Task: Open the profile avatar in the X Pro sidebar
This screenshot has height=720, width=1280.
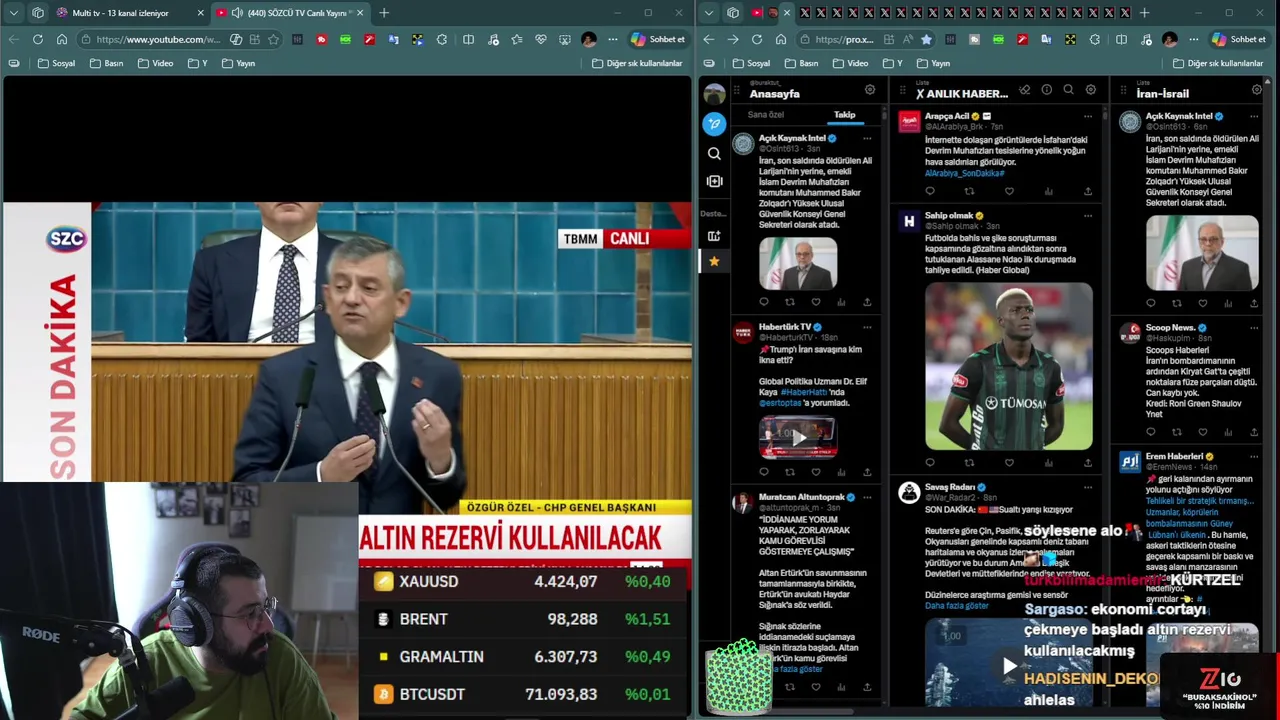Action: pos(714,94)
